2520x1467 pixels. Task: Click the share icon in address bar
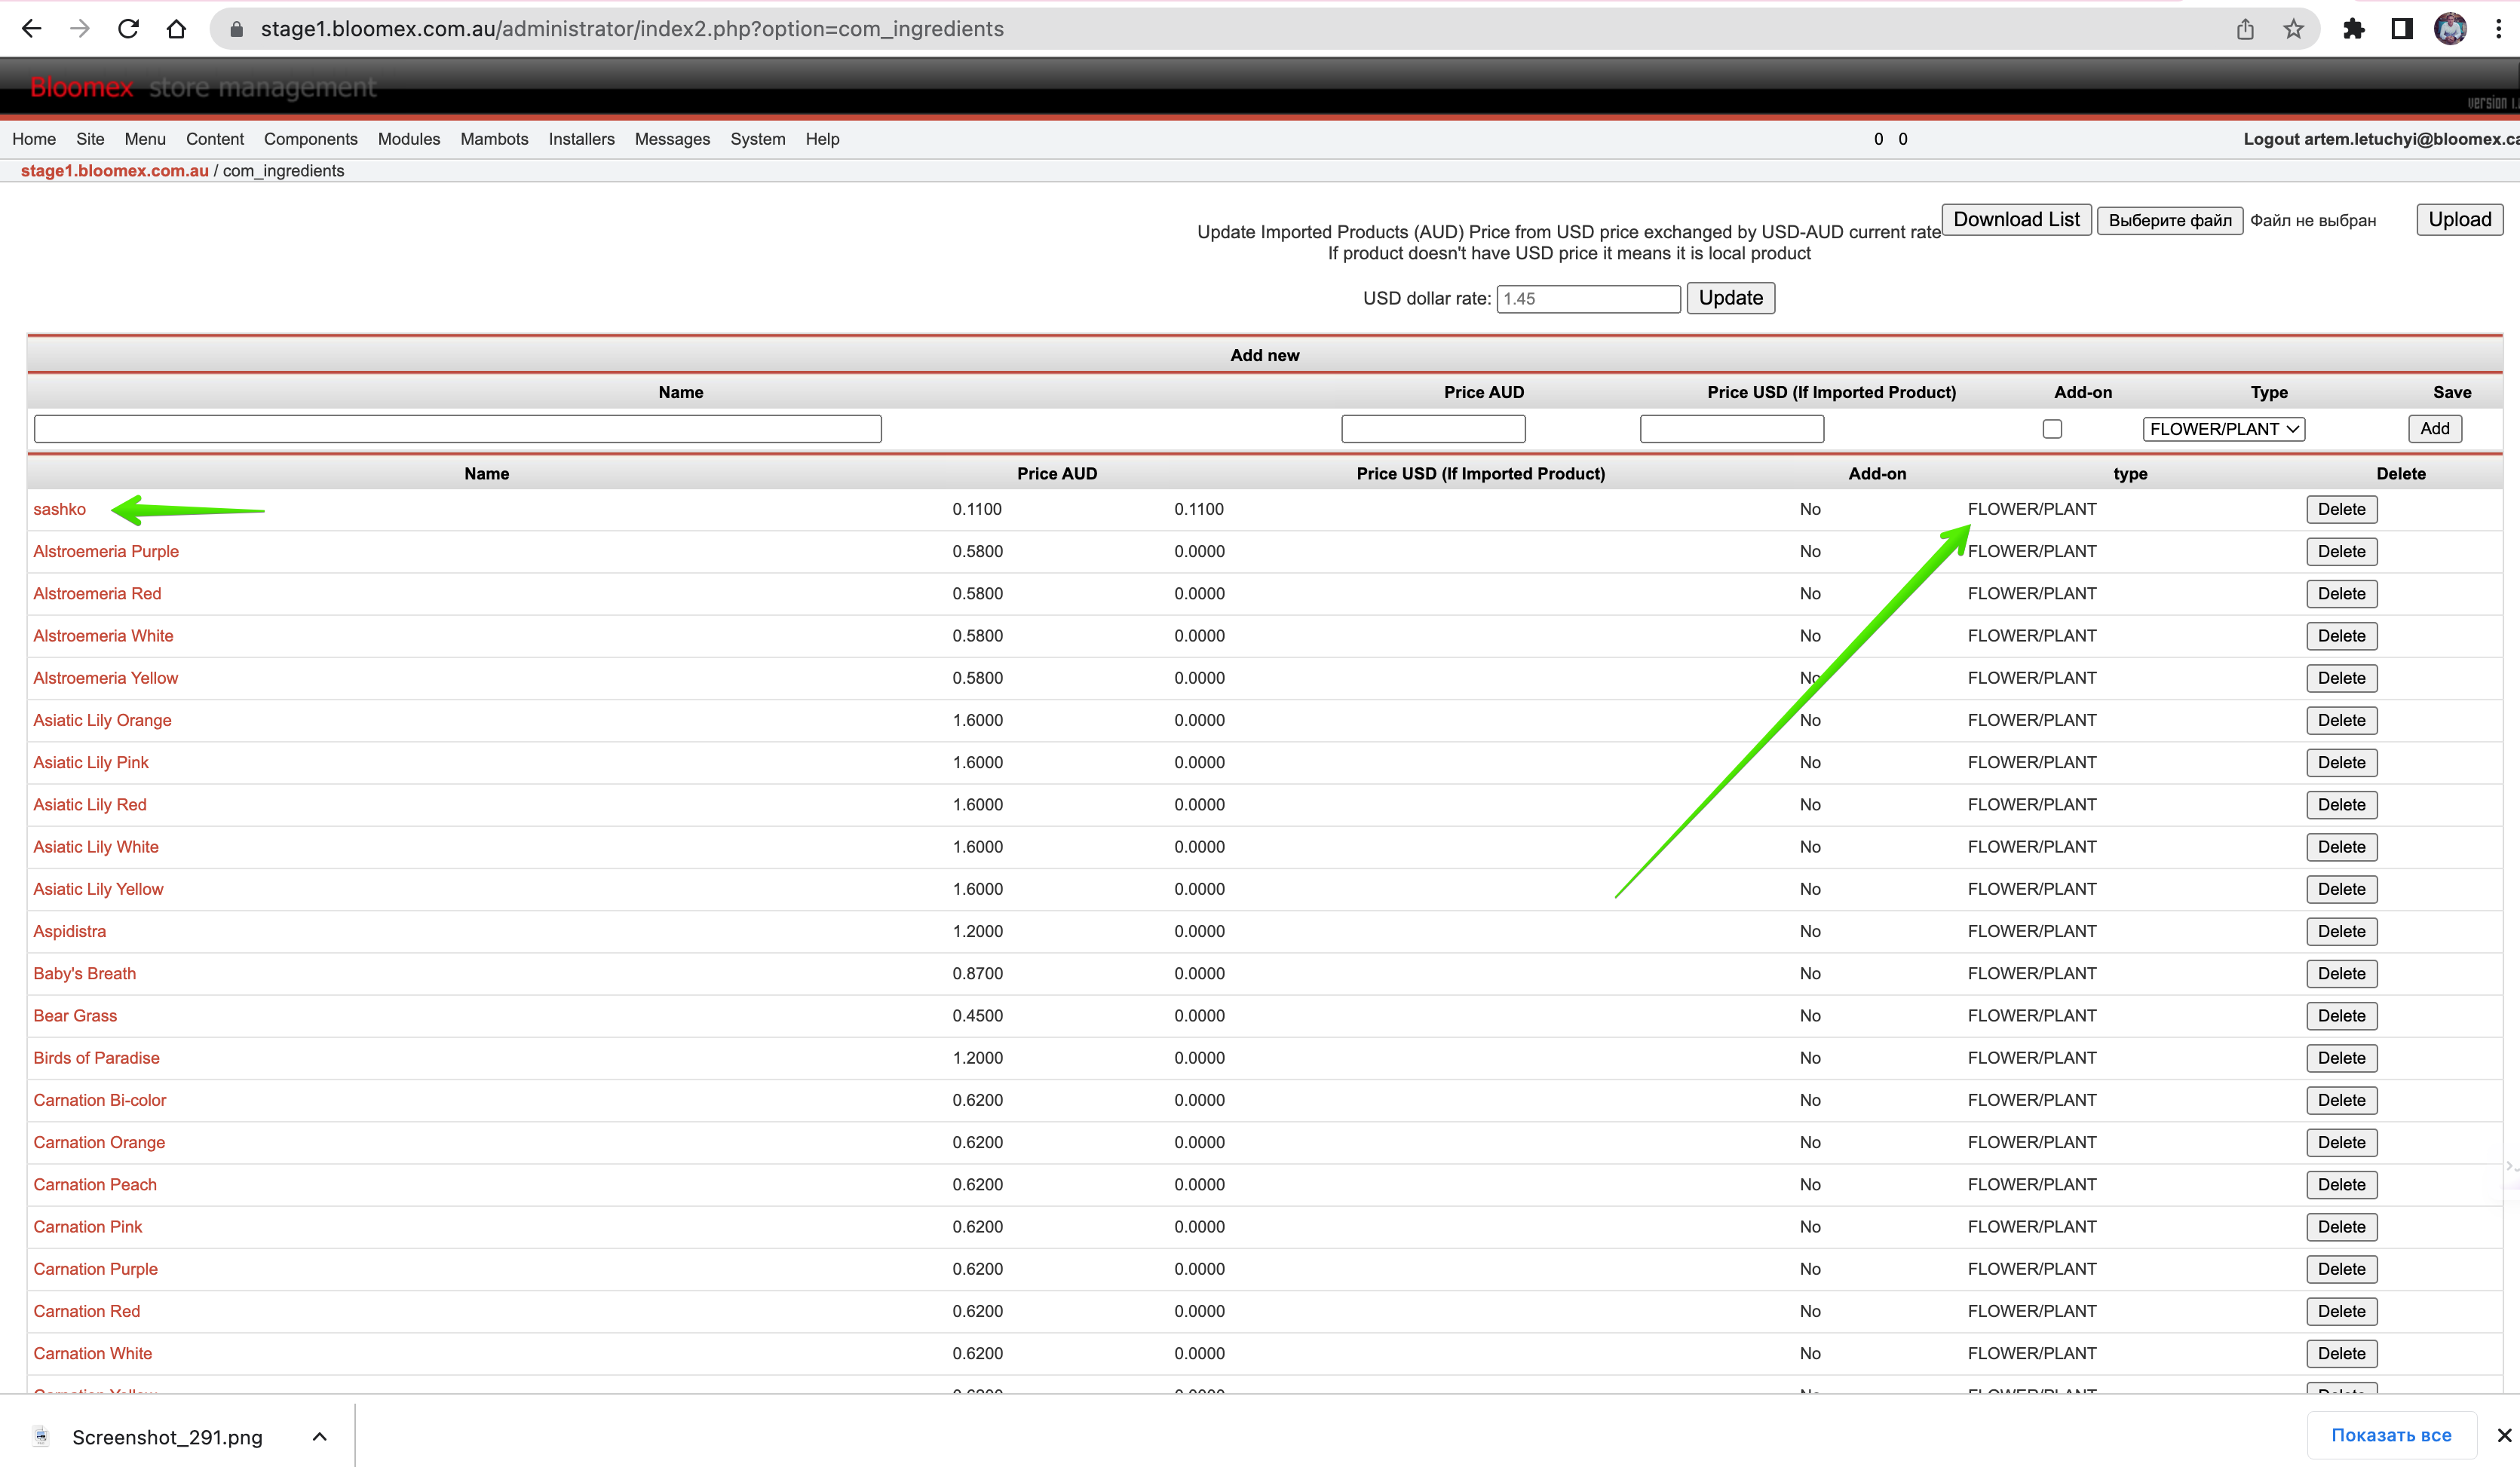point(2245,29)
